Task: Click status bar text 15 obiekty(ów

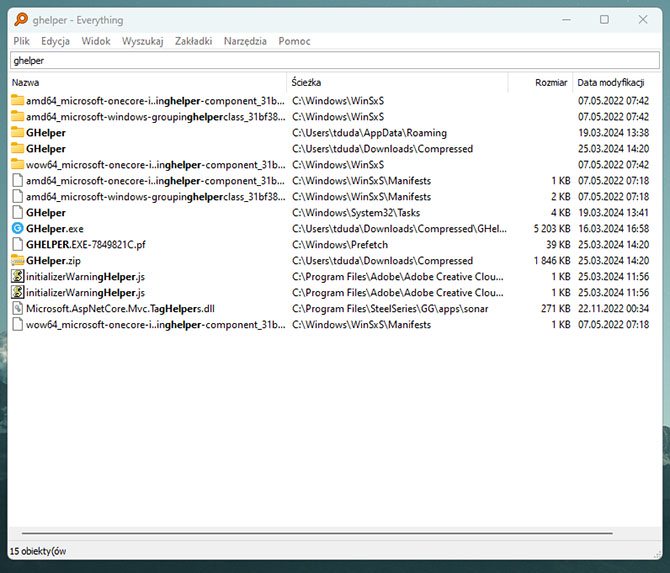Action: coord(38,551)
